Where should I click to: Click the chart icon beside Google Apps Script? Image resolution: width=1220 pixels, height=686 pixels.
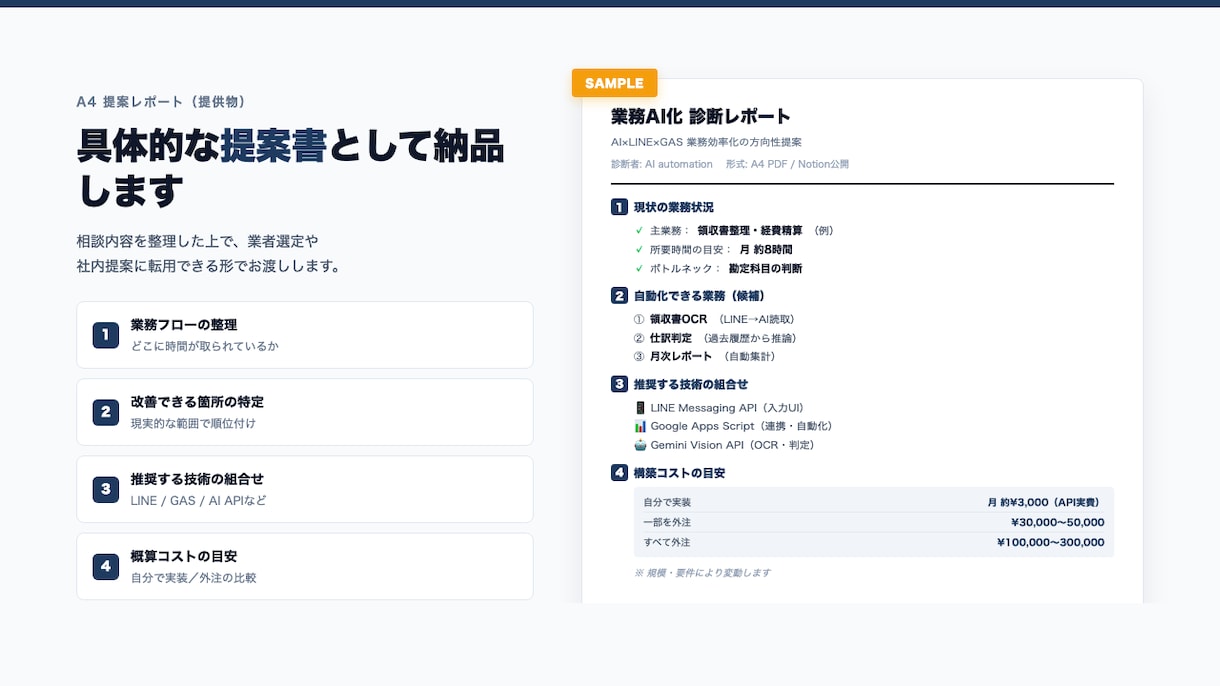pos(640,426)
